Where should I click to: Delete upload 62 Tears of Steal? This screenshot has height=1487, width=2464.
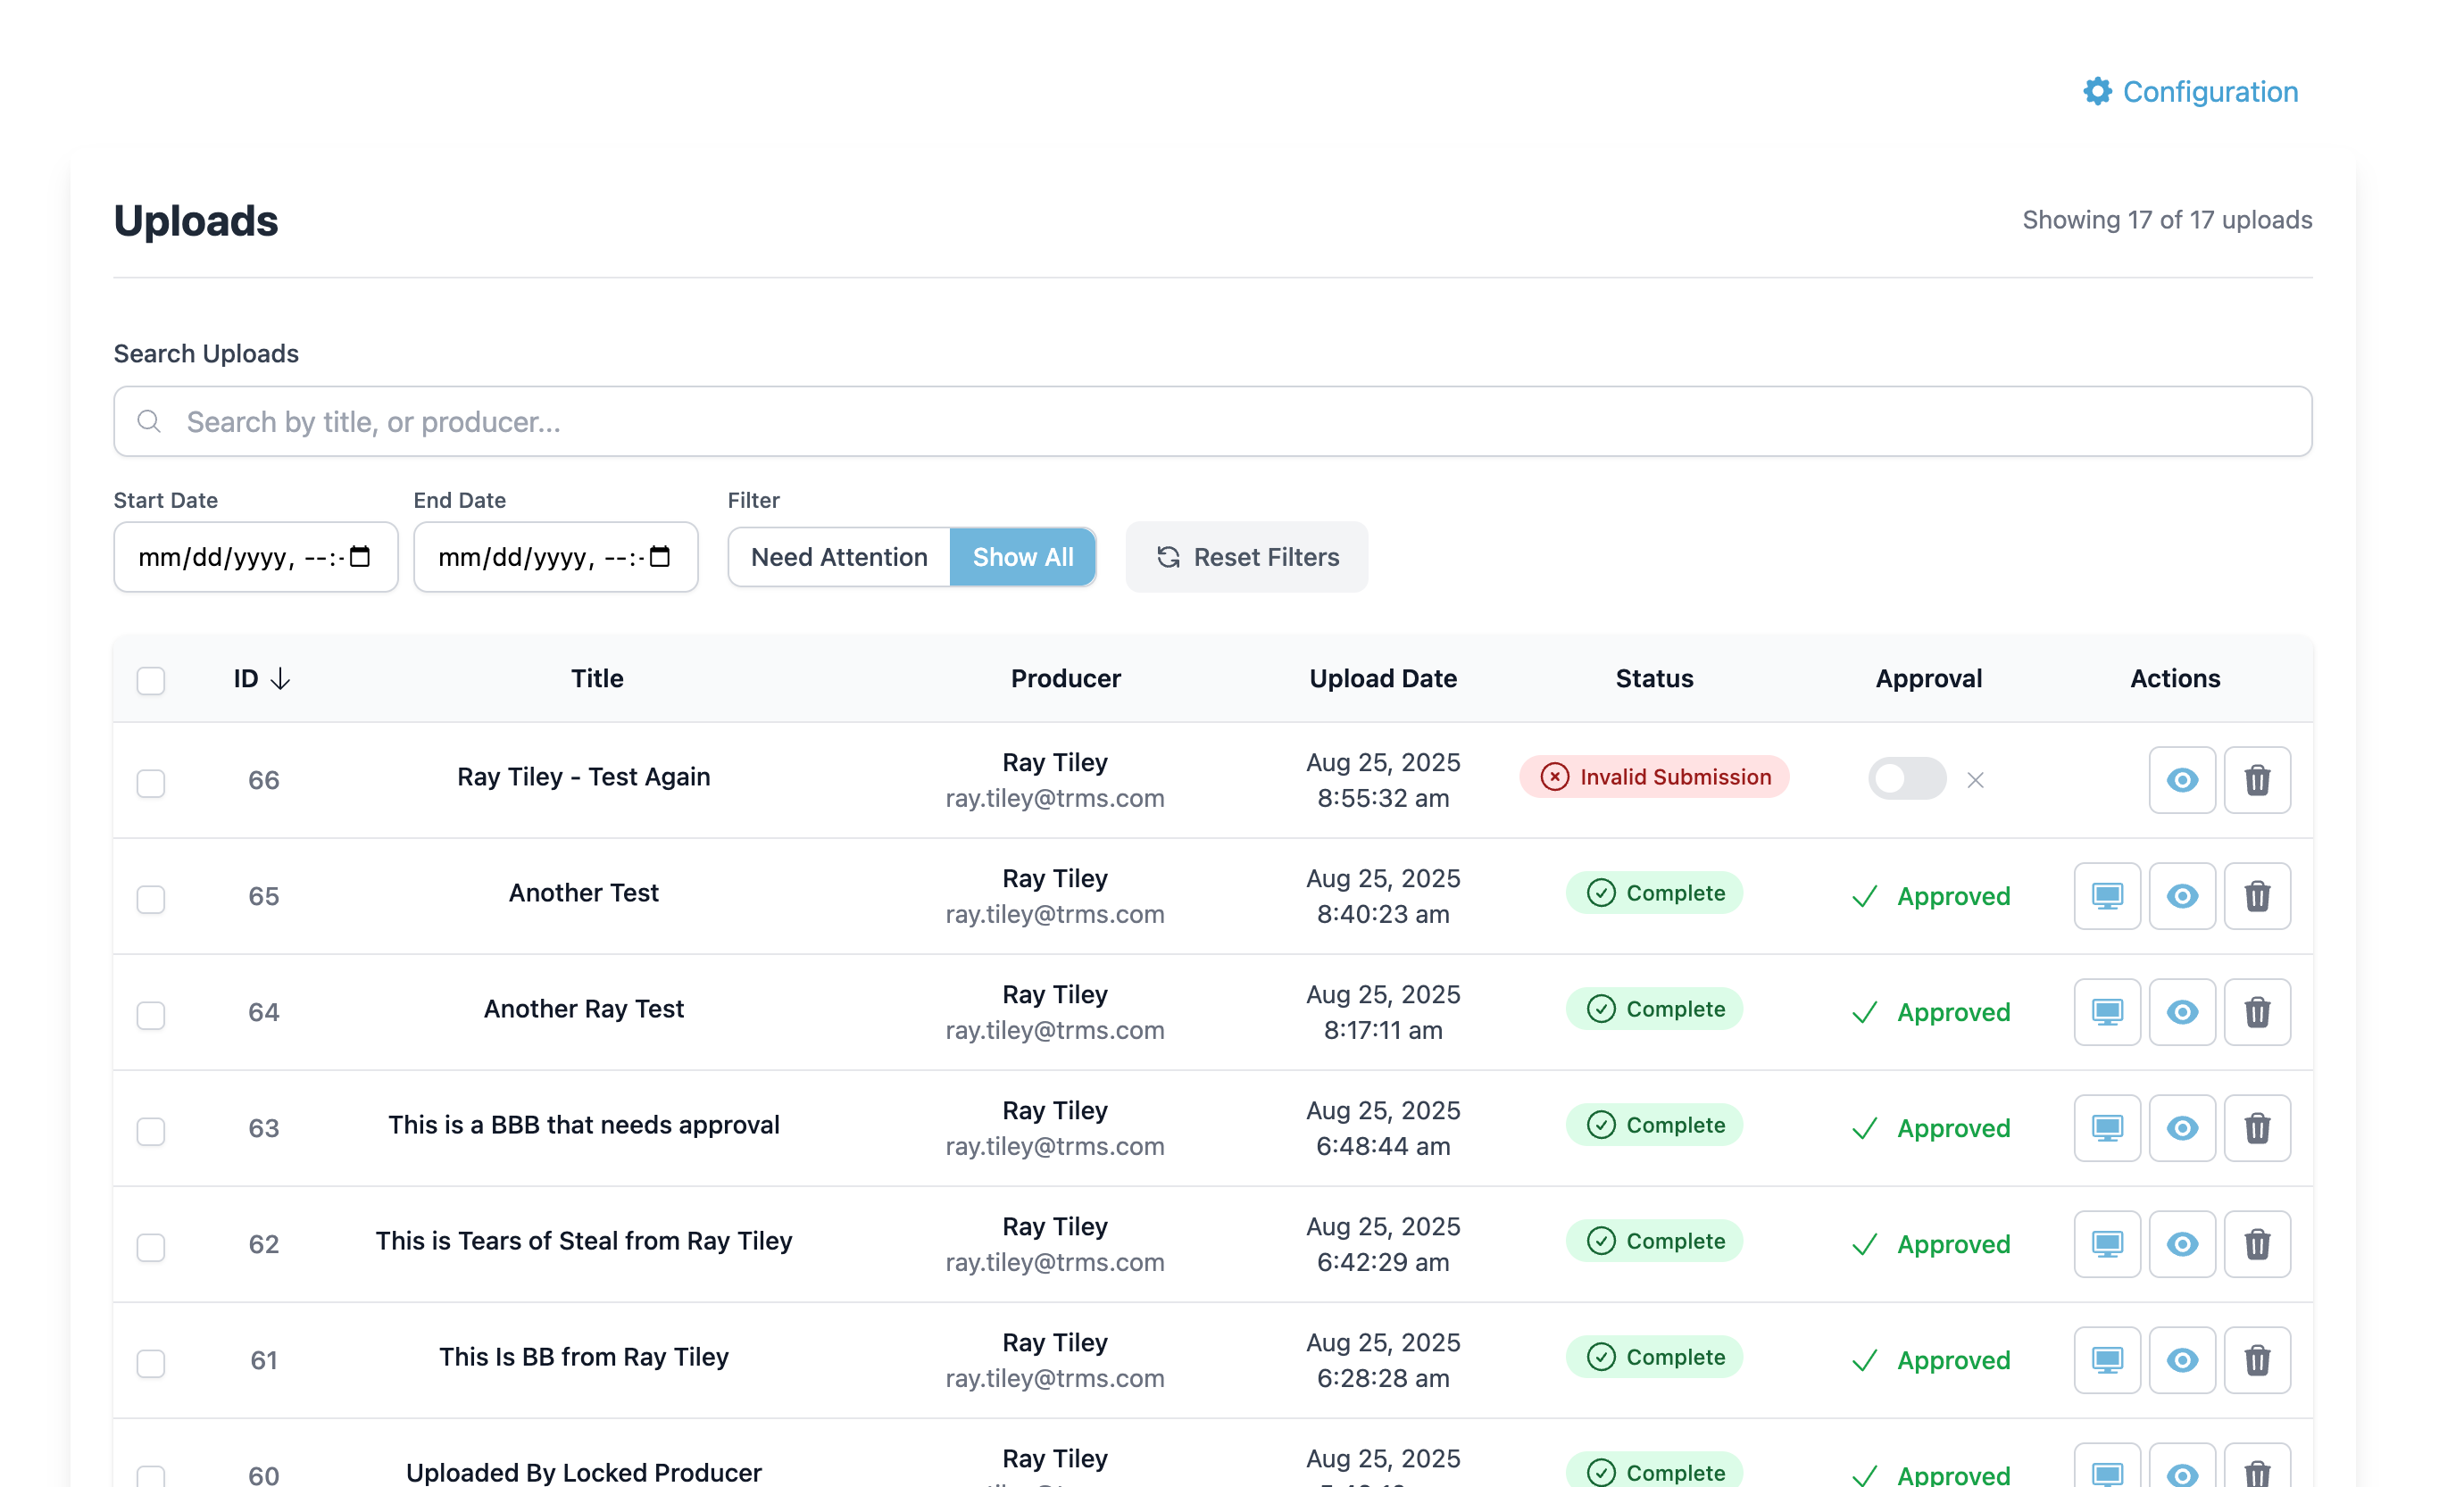[x=2256, y=1244]
